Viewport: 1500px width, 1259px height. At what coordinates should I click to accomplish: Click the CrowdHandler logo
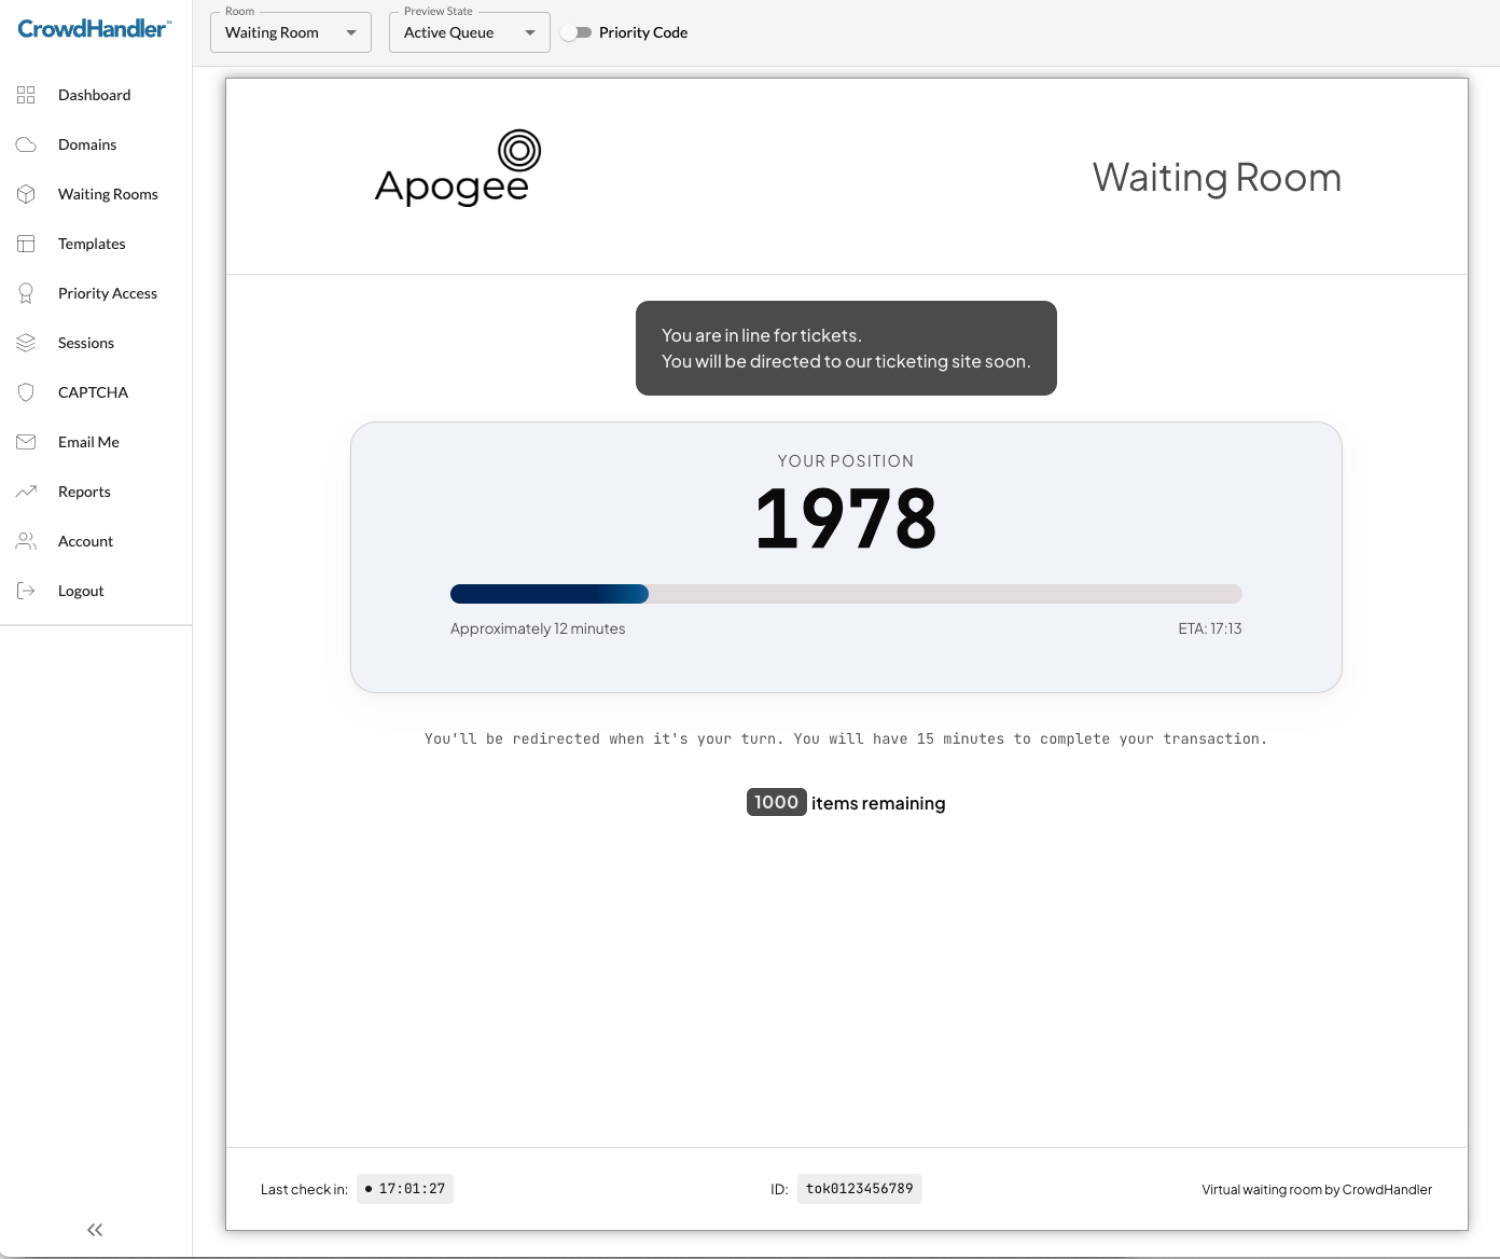point(94,29)
